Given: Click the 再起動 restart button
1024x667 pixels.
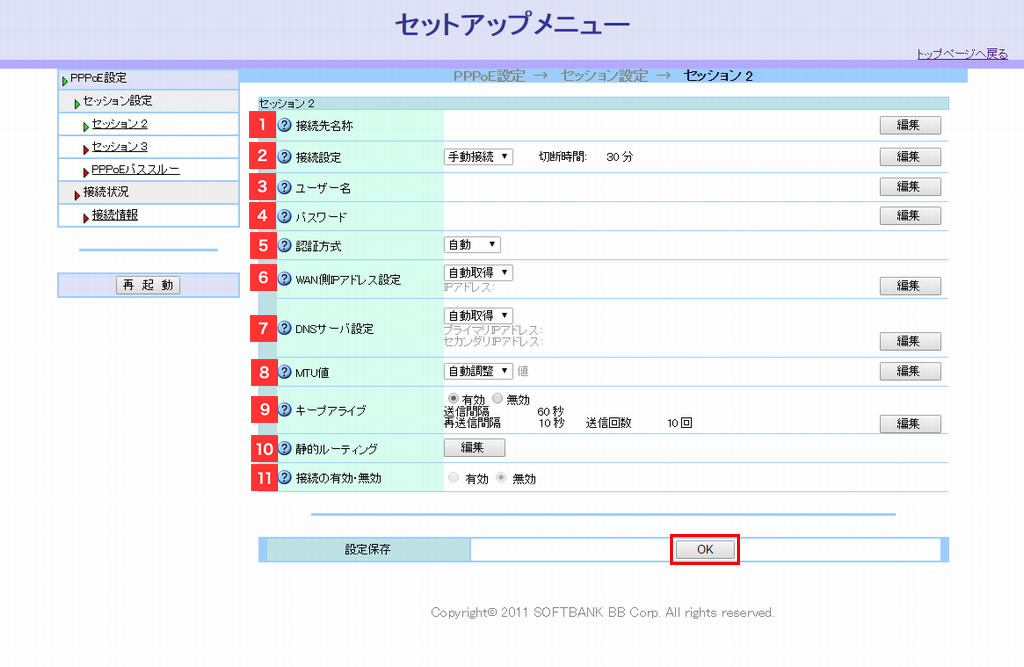Looking at the screenshot, I should pyautogui.click(x=148, y=285).
